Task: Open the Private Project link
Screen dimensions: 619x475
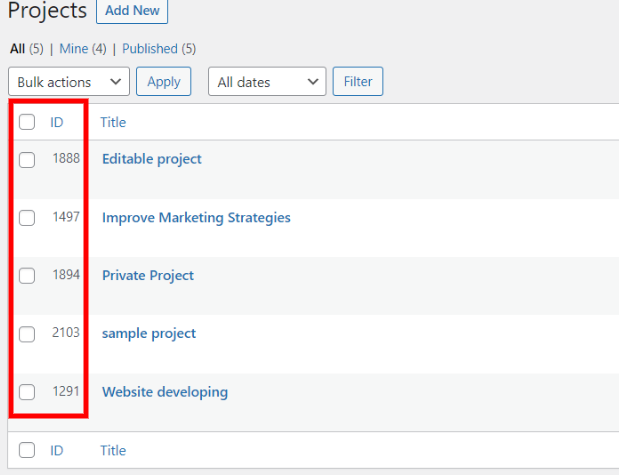Action: tap(148, 275)
